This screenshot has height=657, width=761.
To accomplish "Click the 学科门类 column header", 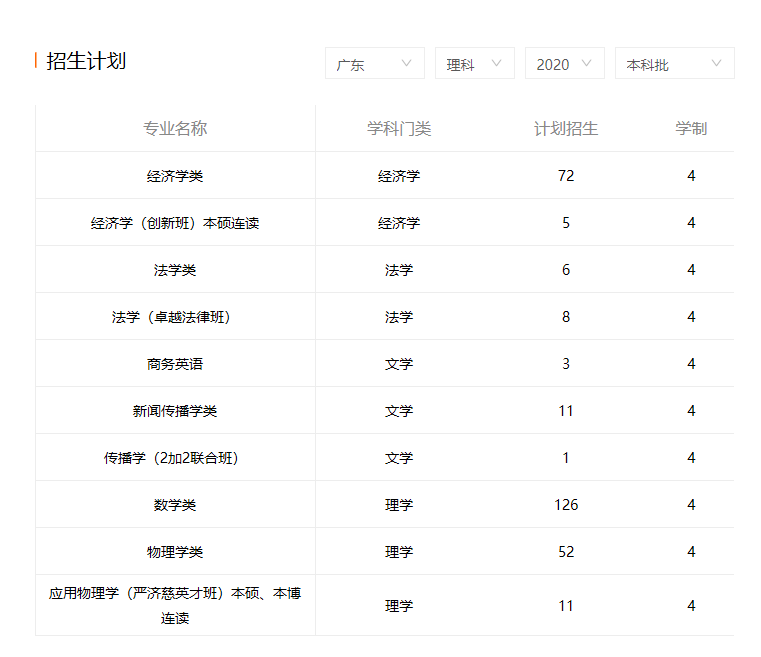I will click(x=399, y=129).
